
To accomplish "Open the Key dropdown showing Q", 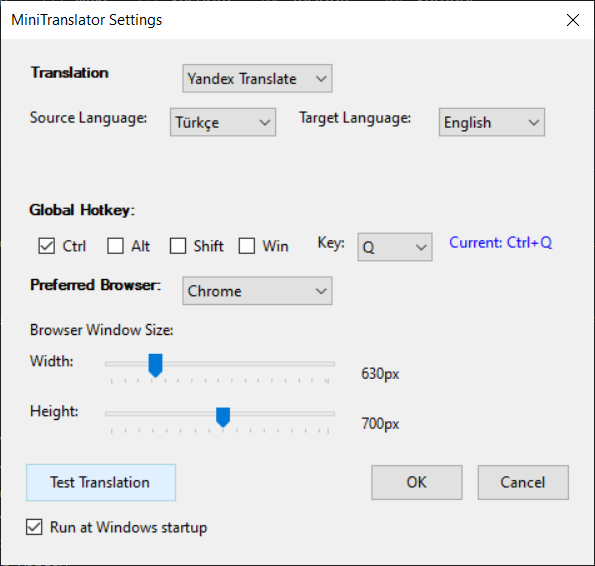I will [395, 247].
